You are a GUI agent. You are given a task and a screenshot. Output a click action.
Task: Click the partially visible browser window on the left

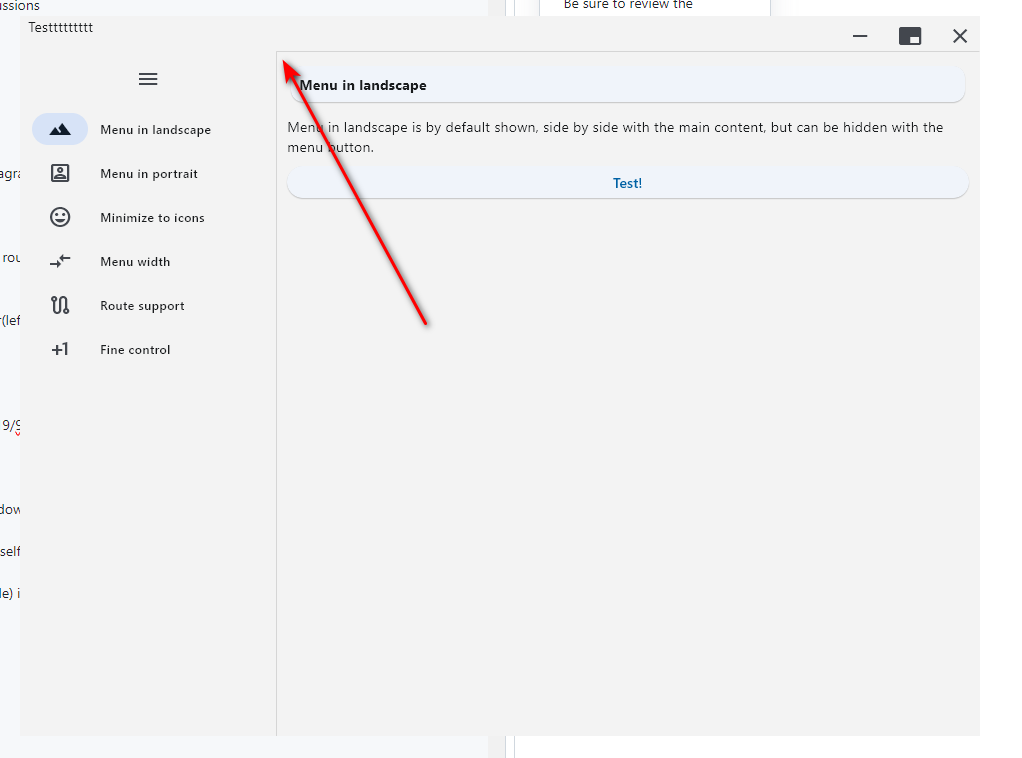click(x=9, y=400)
